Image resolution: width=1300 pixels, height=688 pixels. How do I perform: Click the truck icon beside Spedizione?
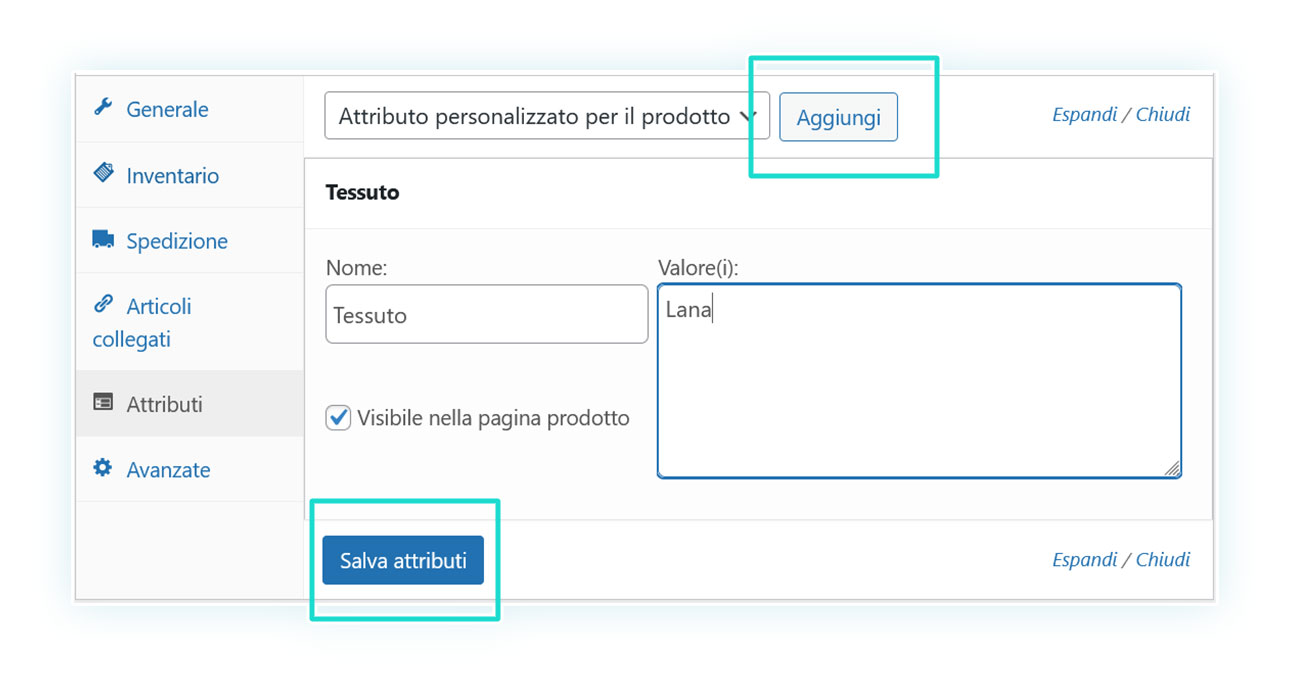103,239
